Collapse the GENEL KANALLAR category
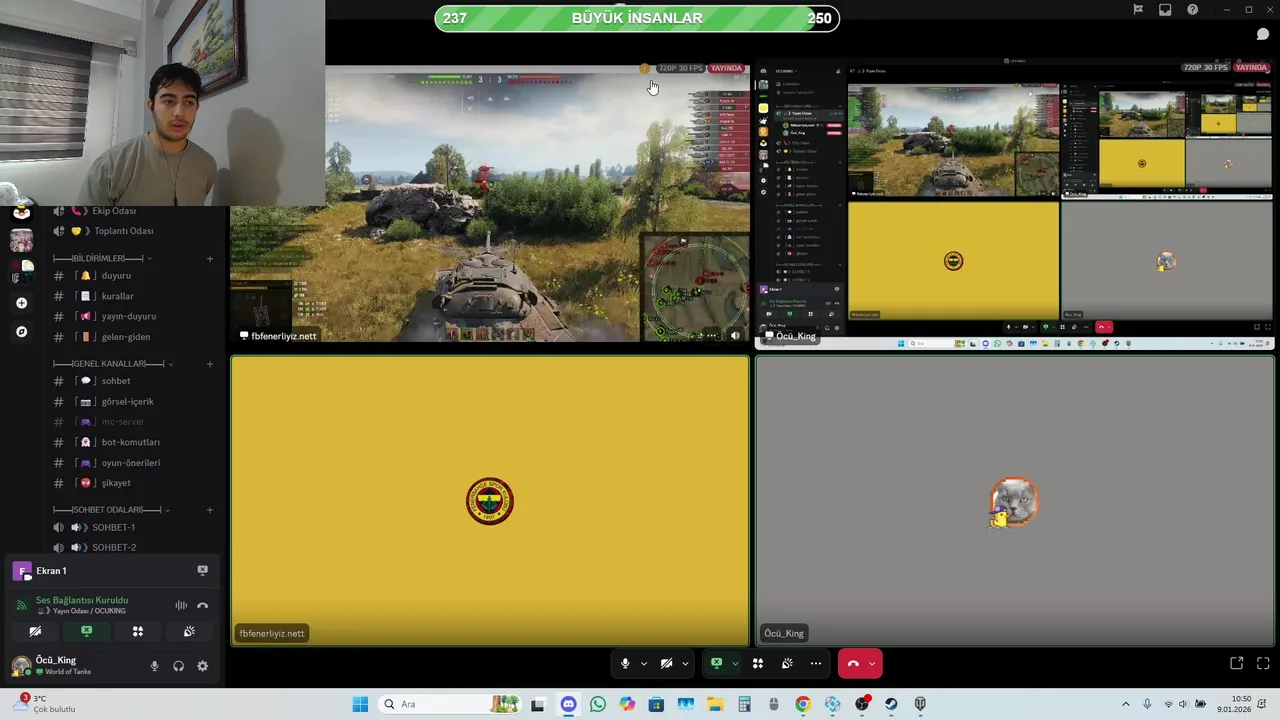 coord(113,364)
